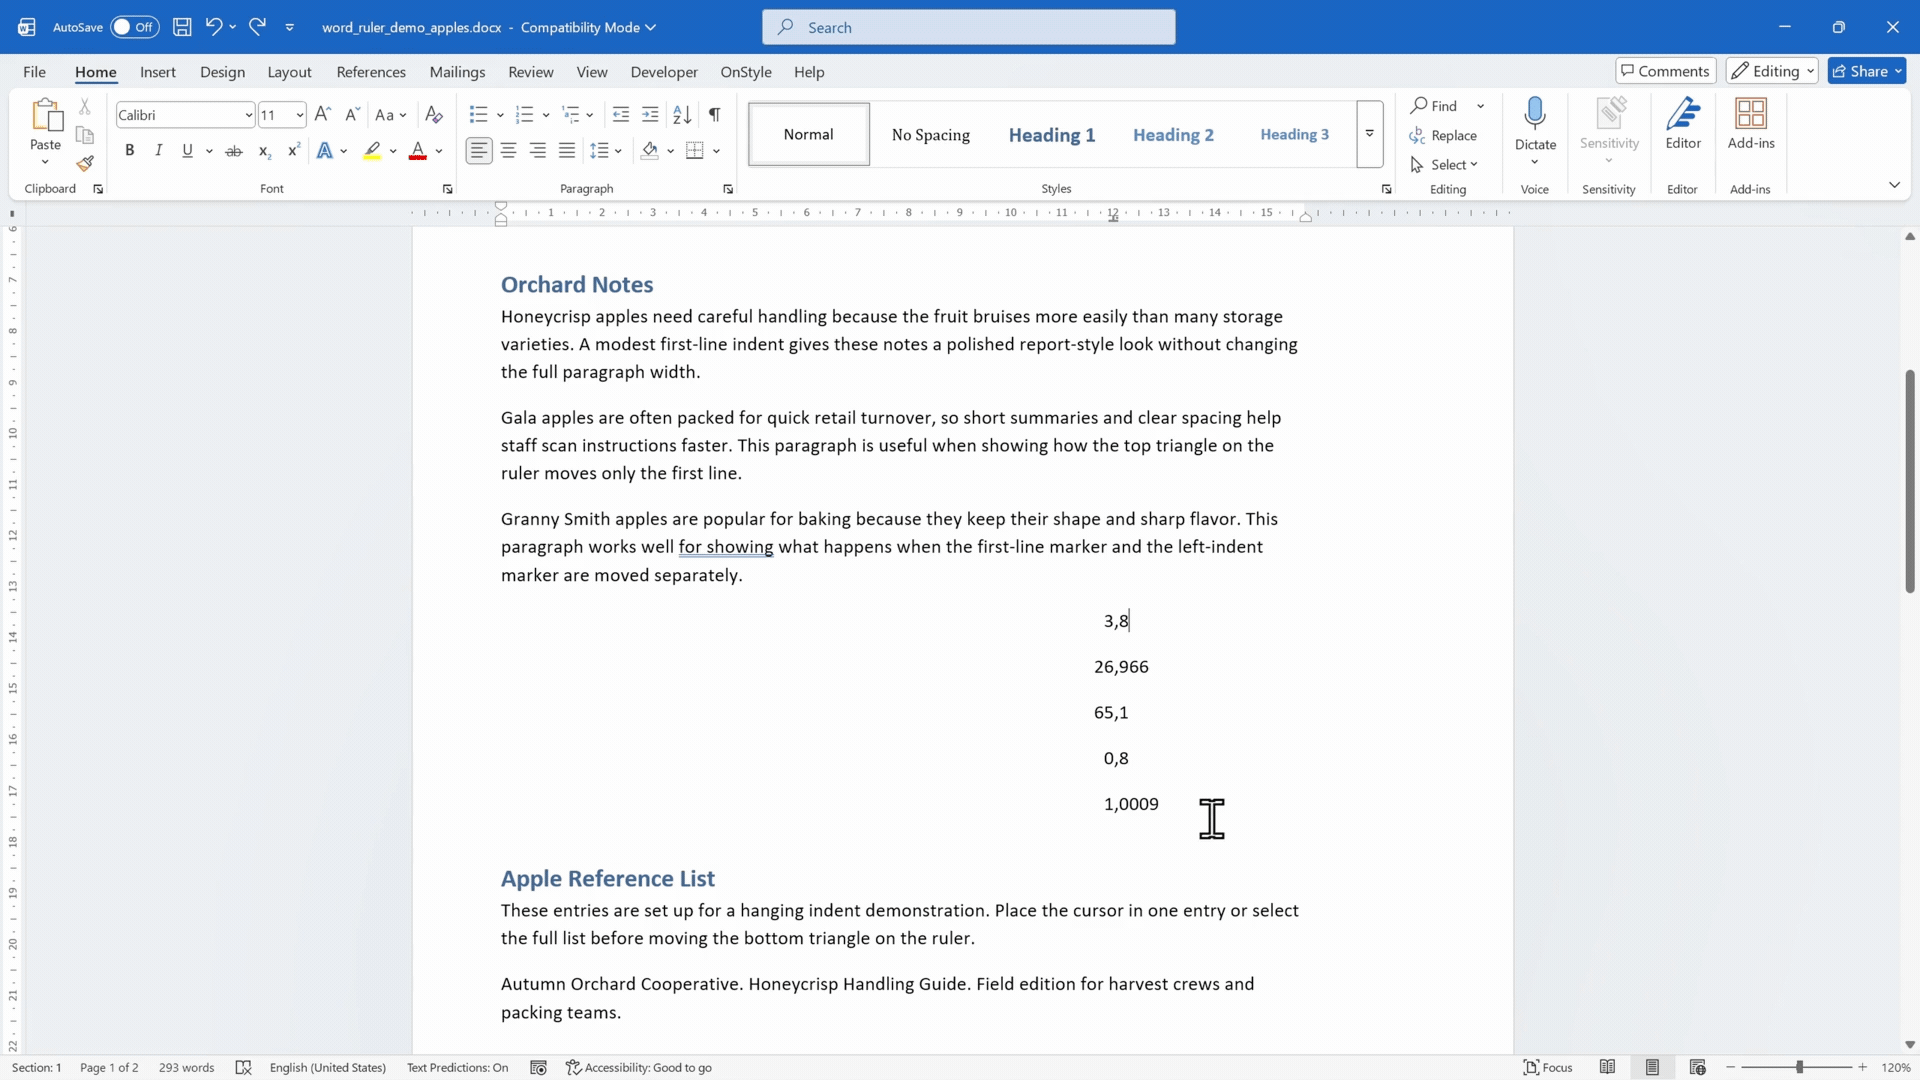Open the Layout ribbon tab
Image resolution: width=1920 pixels, height=1080 pixels.
click(289, 72)
